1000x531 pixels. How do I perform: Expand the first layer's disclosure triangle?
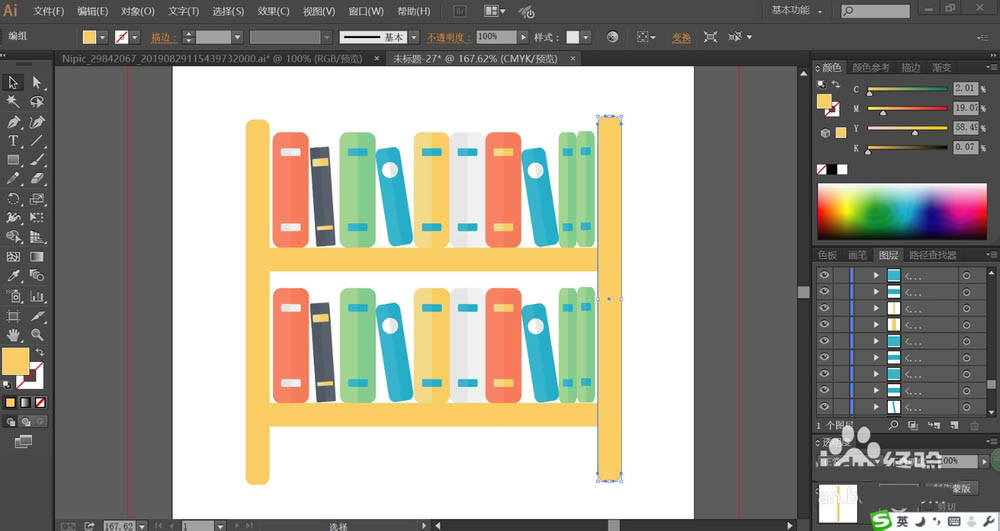tap(876, 275)
